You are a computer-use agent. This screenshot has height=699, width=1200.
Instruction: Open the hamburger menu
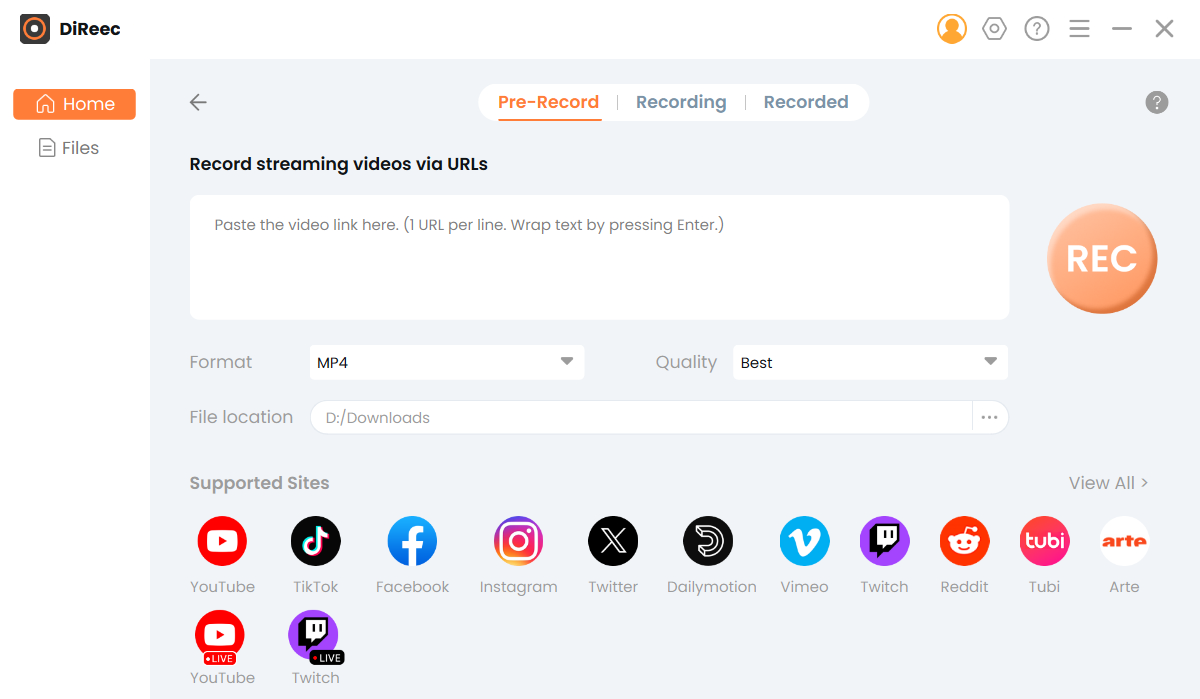pos(1079,28)
